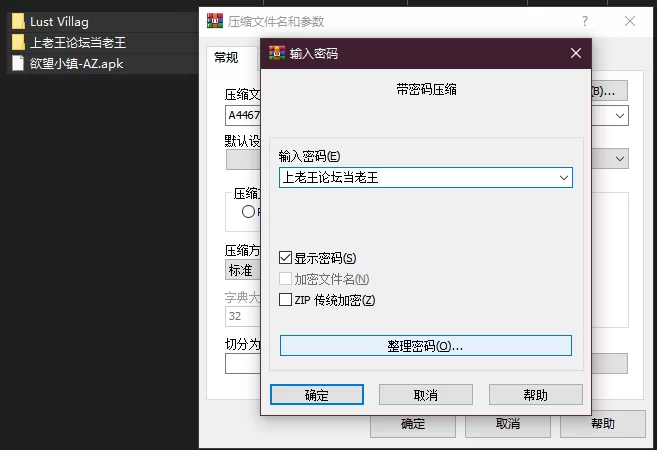This screenshot has width=657, height=450.
Task: Expand the password history dropdown arrow
Action: pyautogui.click(x=564, y=178)
